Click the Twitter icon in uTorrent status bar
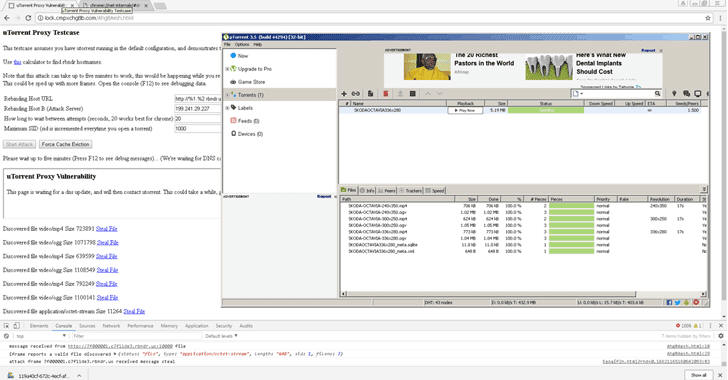The image size is (728, 380). [678, 302]
